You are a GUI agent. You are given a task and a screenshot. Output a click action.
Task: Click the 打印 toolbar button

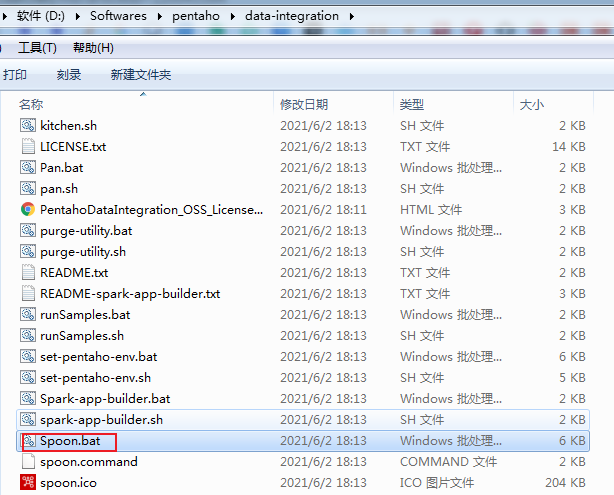click(x=15, y=74)
